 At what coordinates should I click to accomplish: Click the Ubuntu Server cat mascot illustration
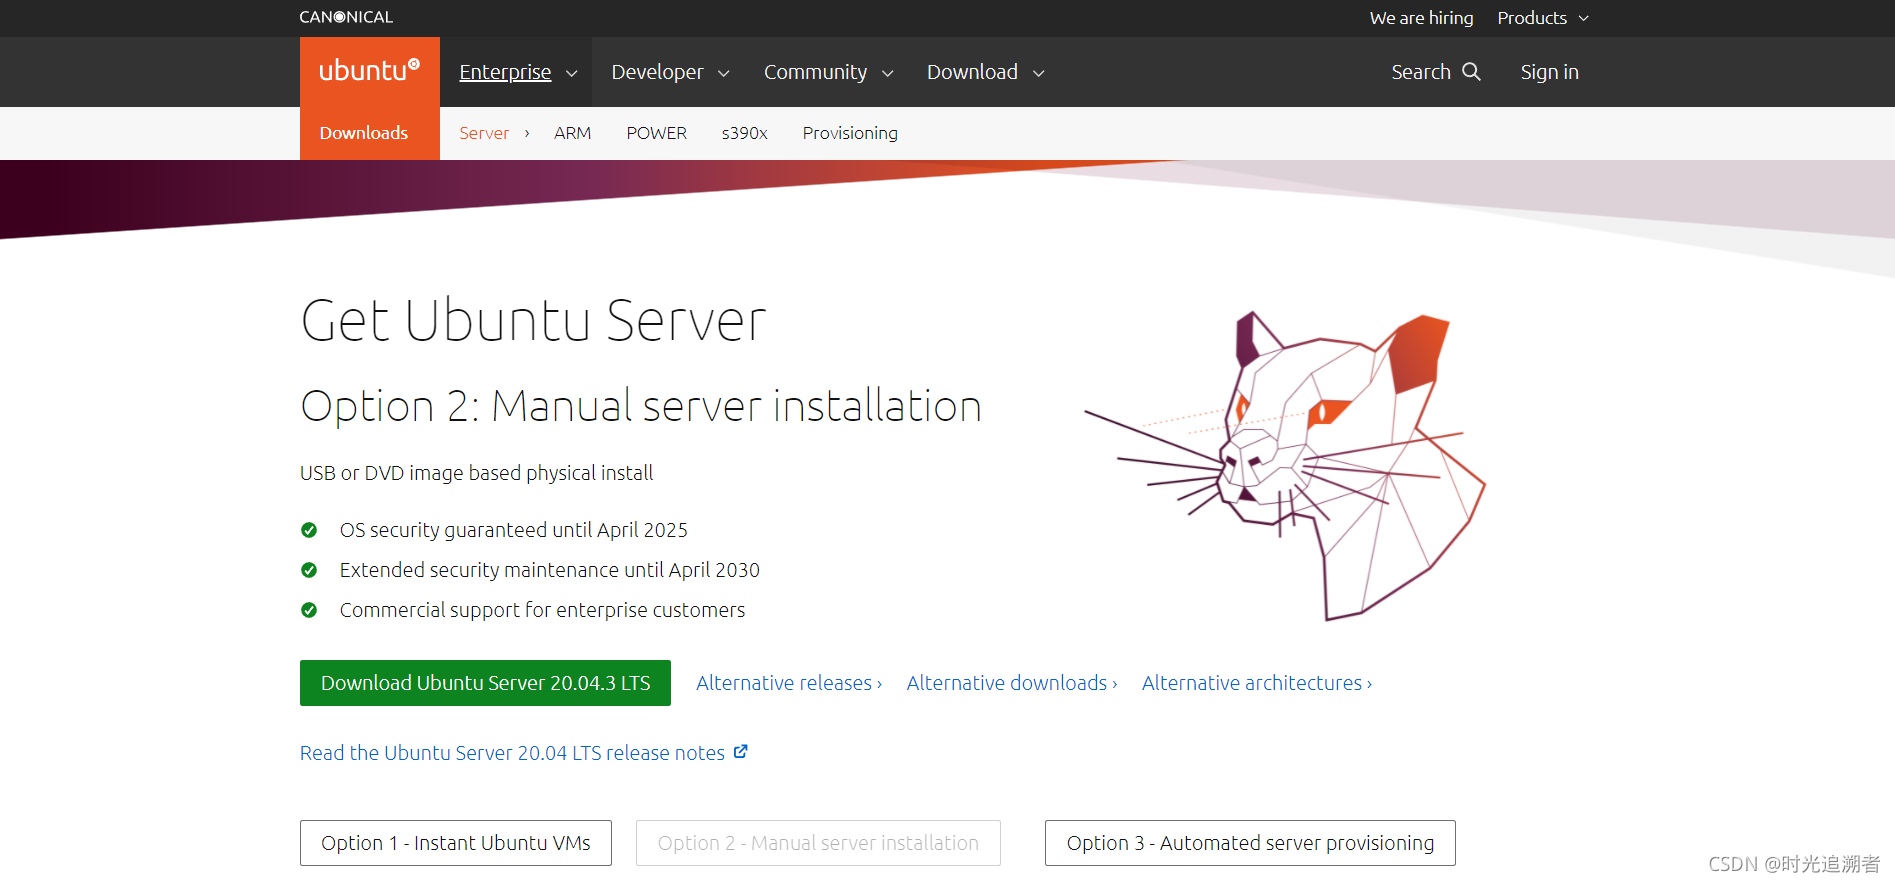pyautogui.click(x=1285, y=465)
